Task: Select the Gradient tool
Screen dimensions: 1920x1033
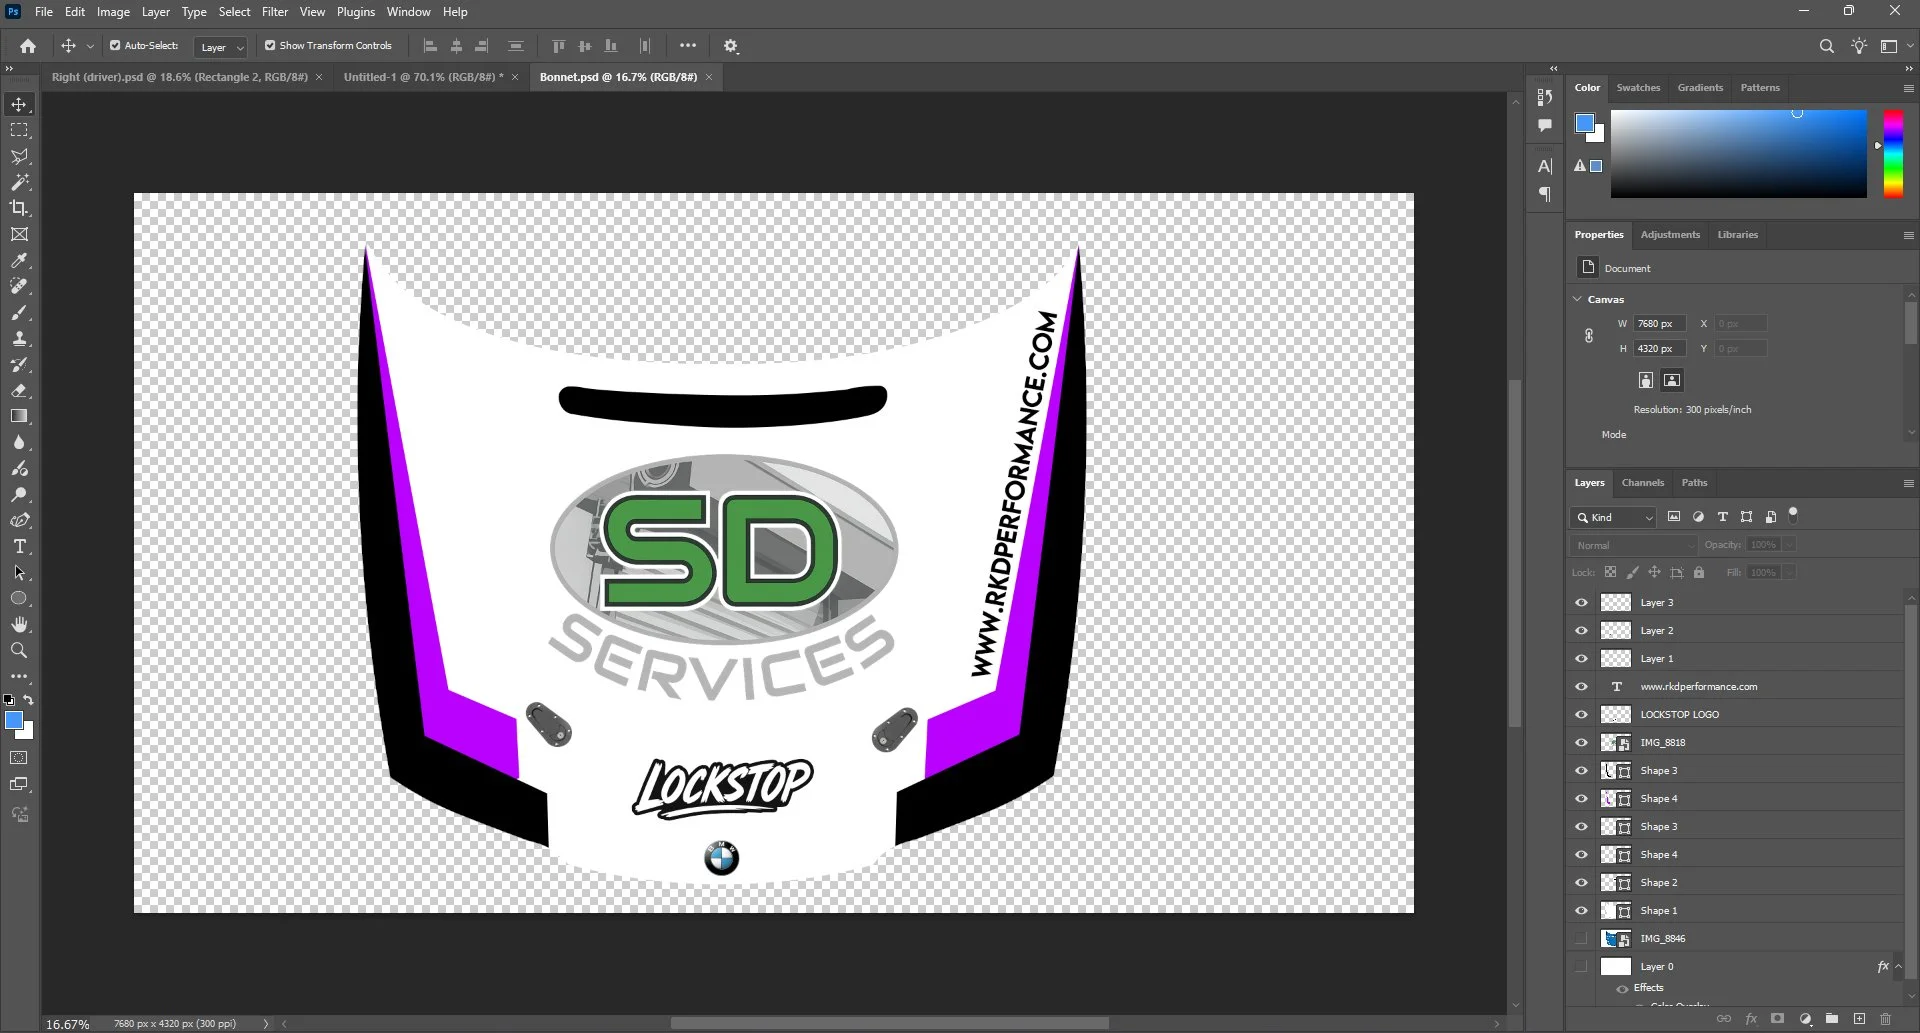Action: [x=19, y=417]
